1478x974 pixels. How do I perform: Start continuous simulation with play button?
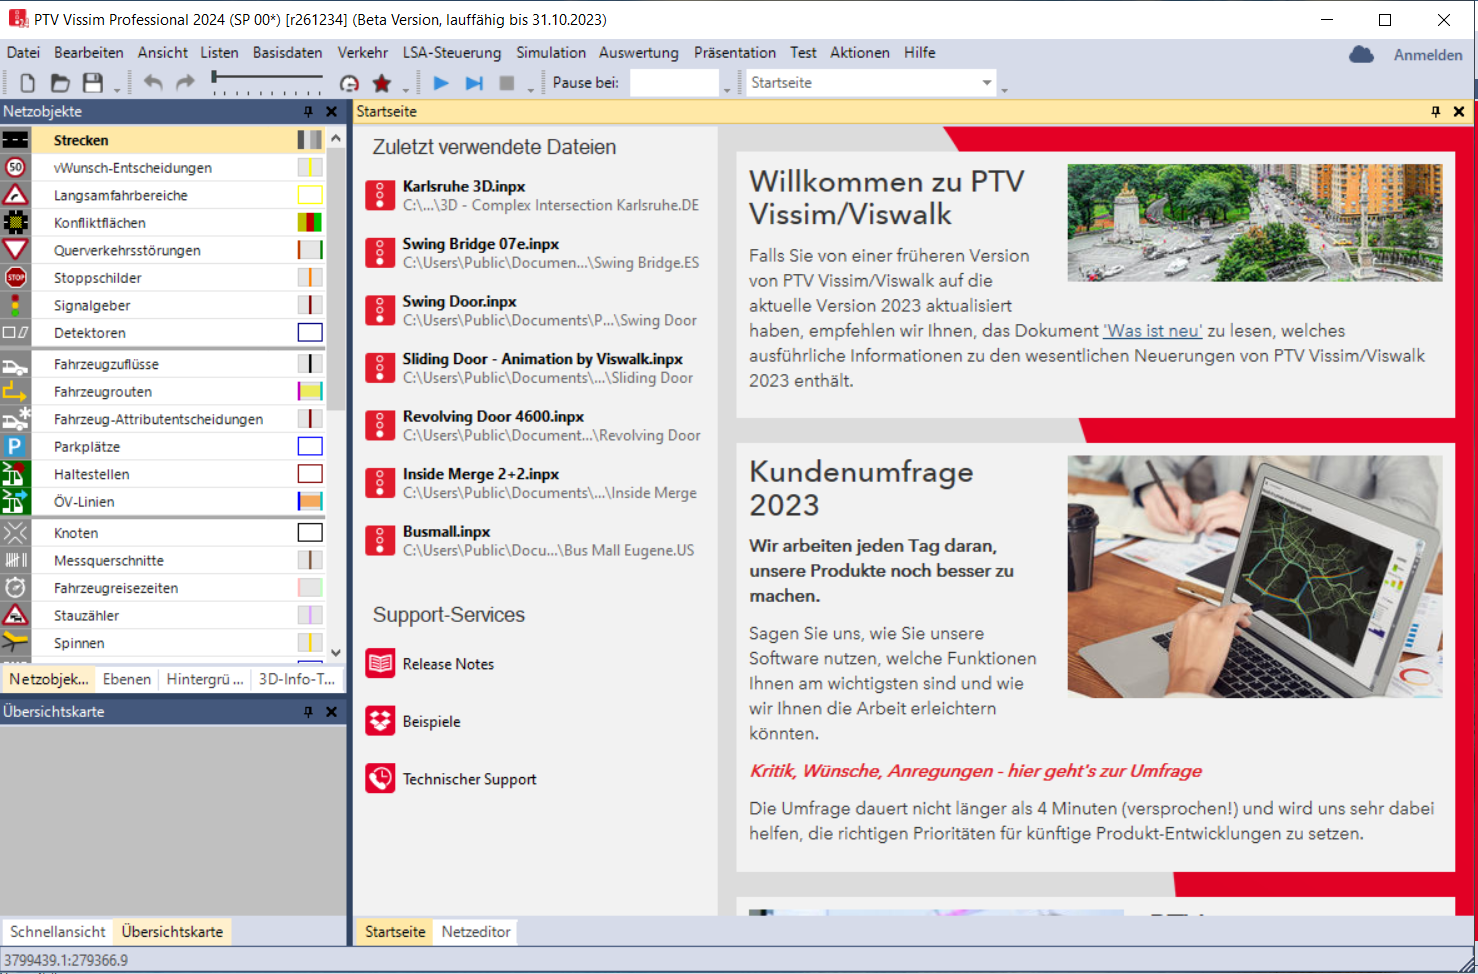click(441, 83)
